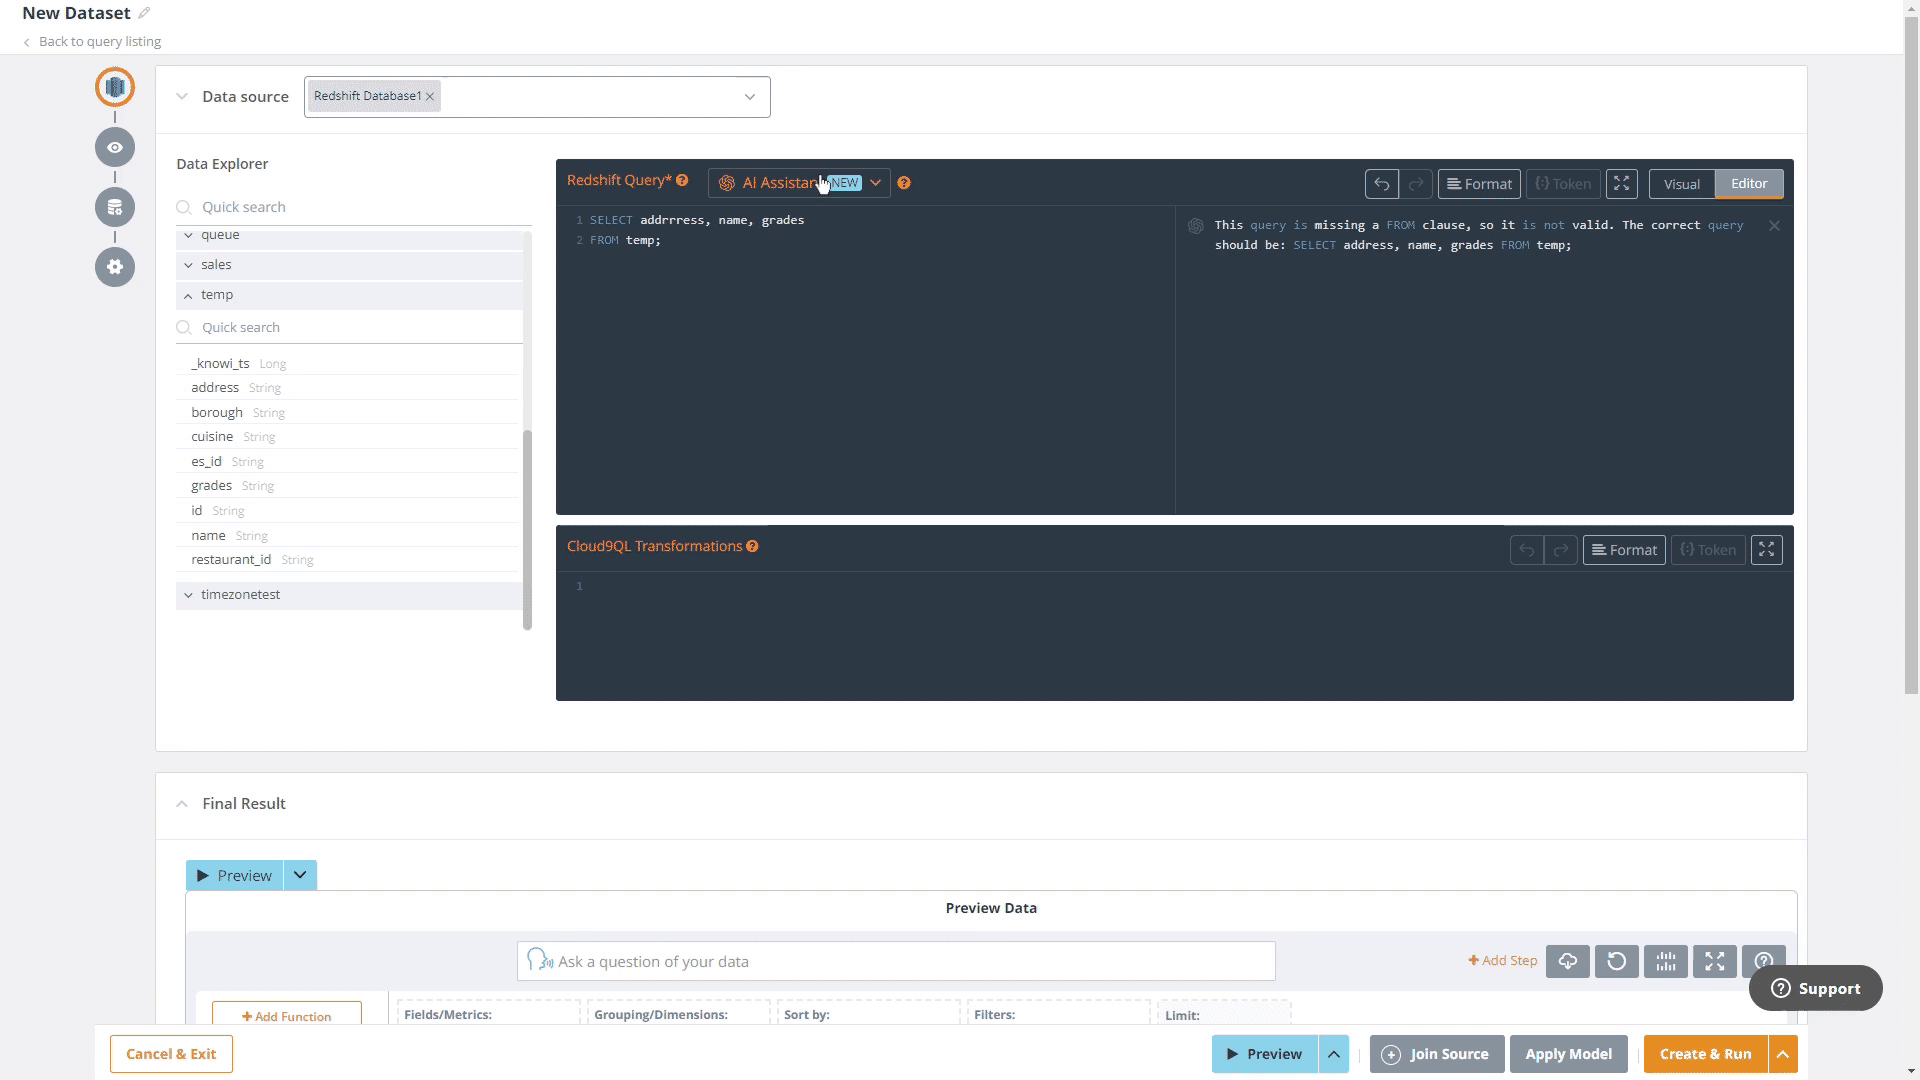Click Format in Cloud9QL Transformations toolbar
This screenshot has height=1080, width=1920.
1624,550
